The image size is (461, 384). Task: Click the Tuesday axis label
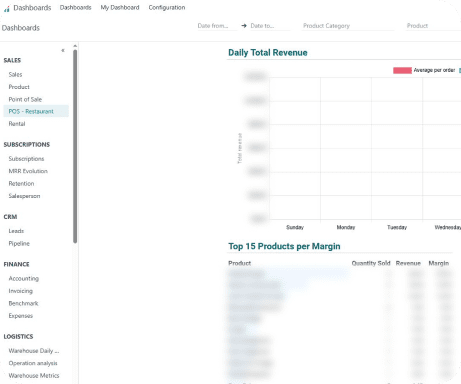[x=397, y=227]
